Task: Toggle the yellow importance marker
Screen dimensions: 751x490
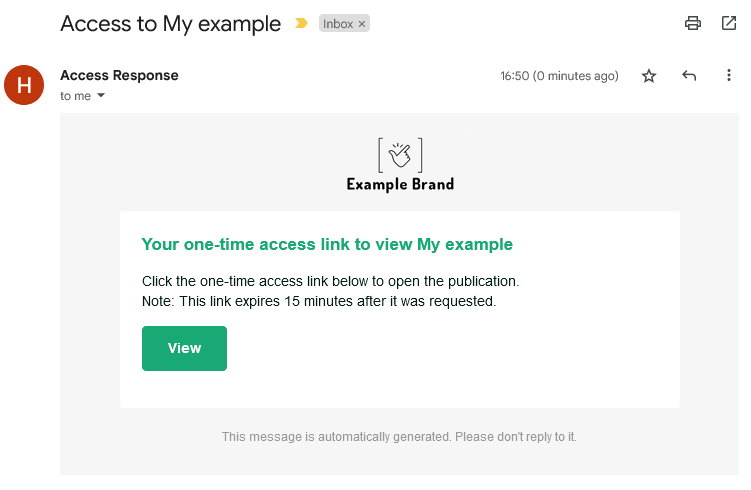Action: point(301,24)
